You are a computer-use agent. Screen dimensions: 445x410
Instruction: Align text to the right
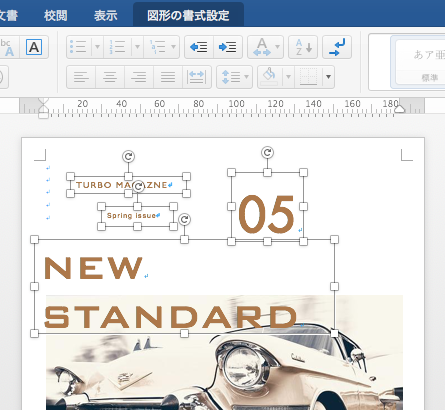139,77
